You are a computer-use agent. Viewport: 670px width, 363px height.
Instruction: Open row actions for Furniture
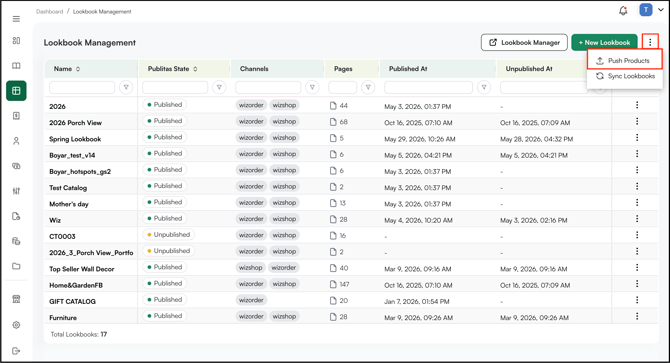click(x=637, y=316)
